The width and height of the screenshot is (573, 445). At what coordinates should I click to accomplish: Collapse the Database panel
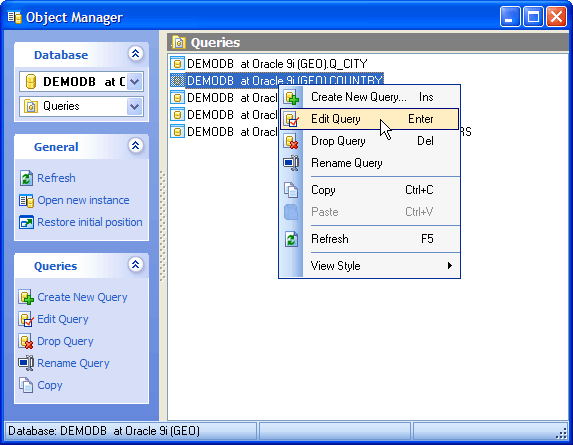tap(136, 54)
